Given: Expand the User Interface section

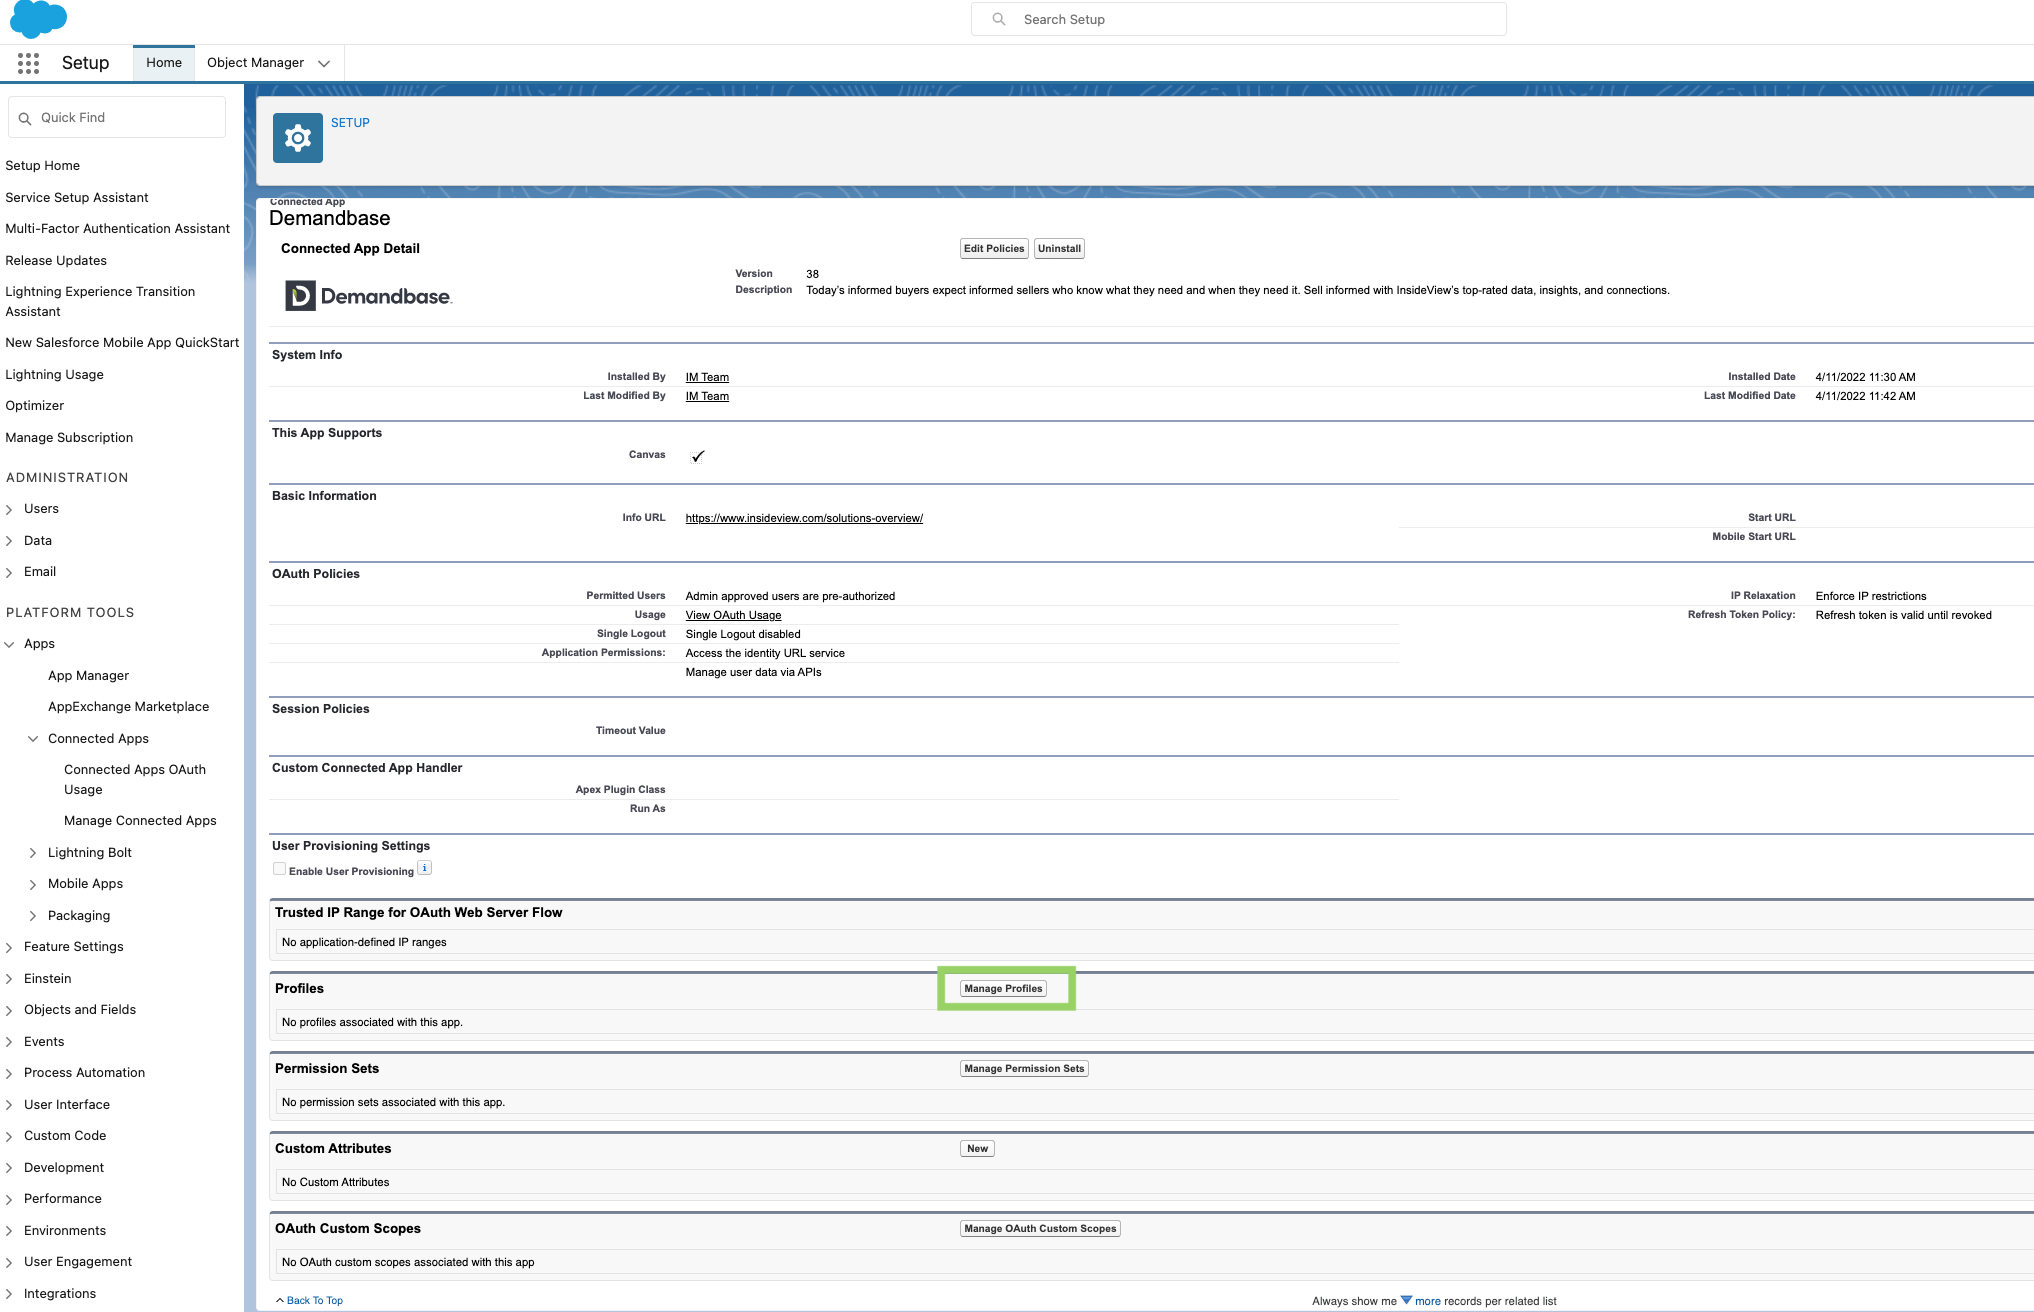Looking at the screenshot, I should click(x=9, y=1106).
